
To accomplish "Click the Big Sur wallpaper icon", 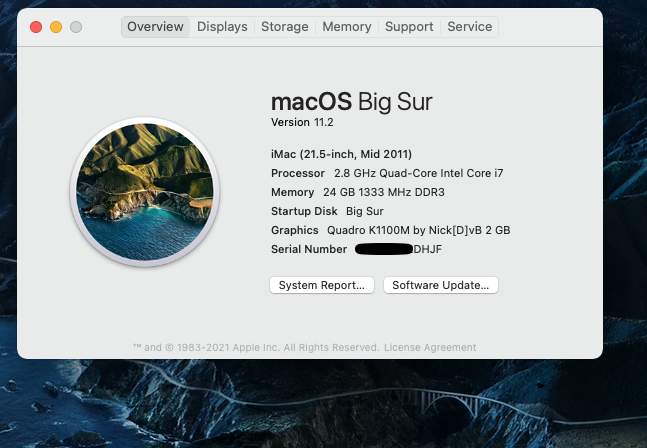I will [x=145, y=192].
